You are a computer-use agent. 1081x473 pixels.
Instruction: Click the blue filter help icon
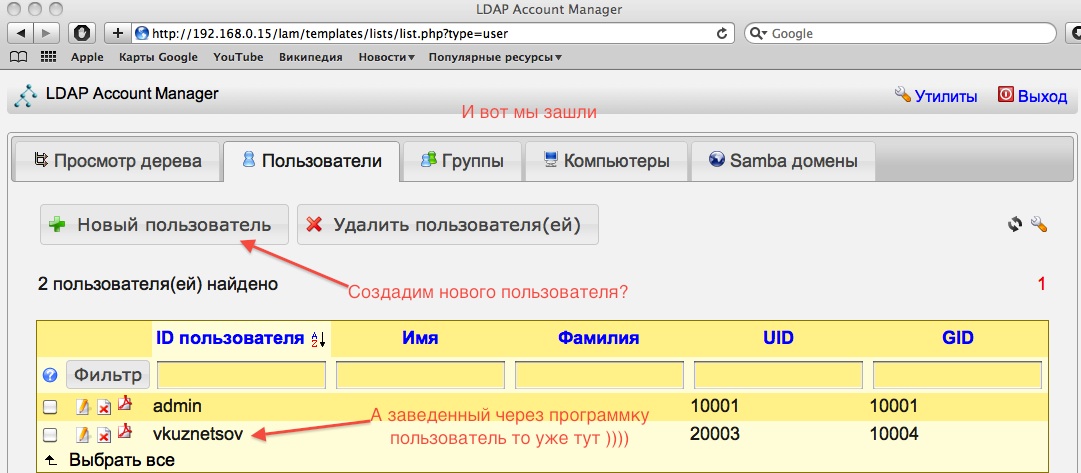pyautogui.click(x=49, y=376)
